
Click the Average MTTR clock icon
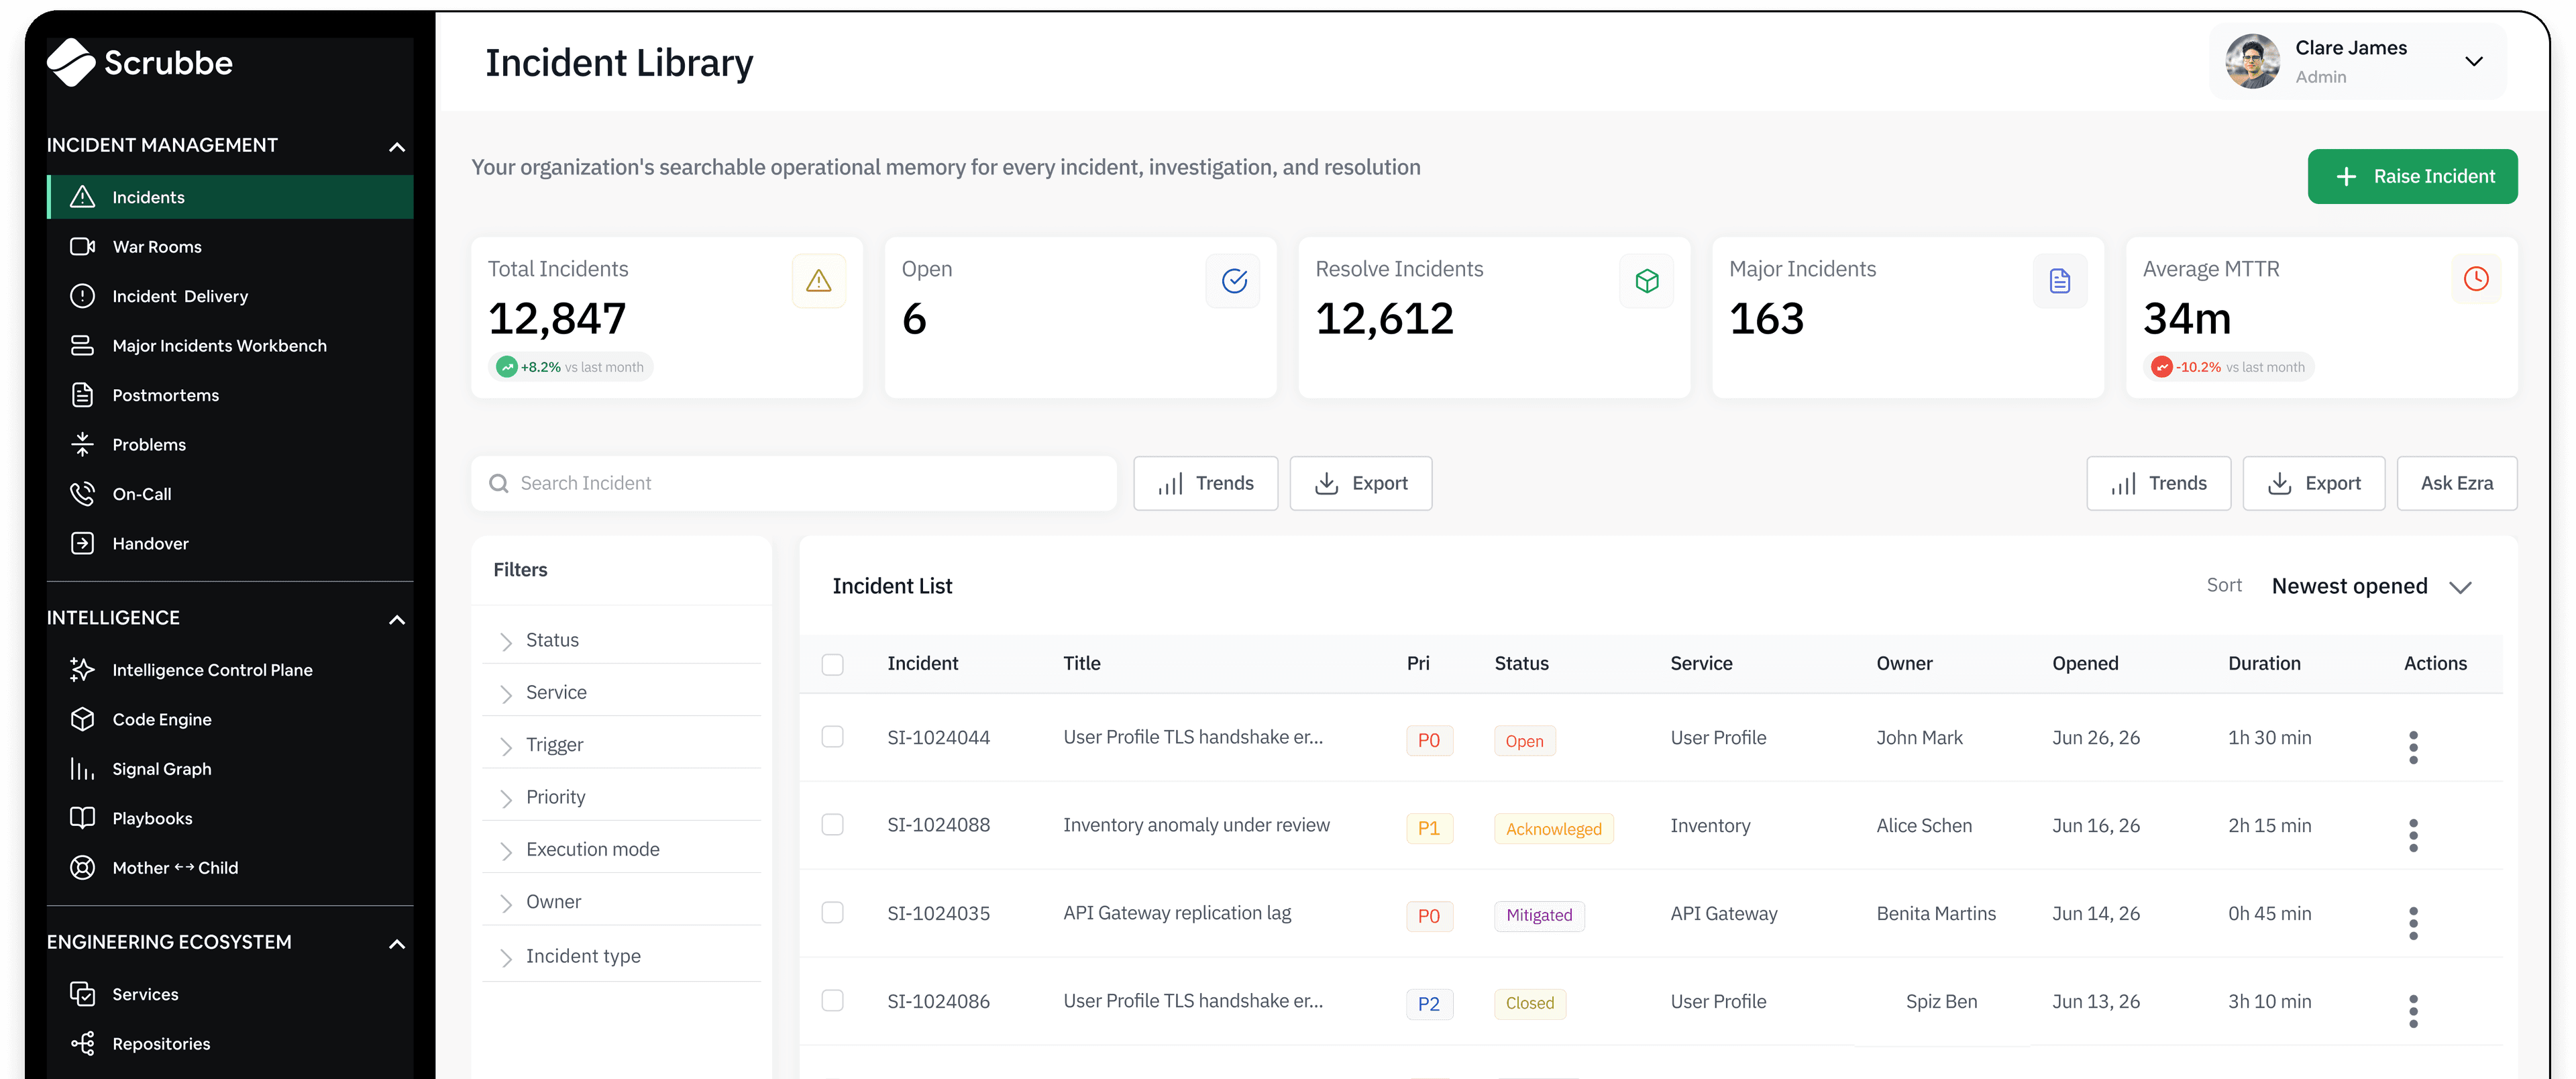coord(2475,279)
